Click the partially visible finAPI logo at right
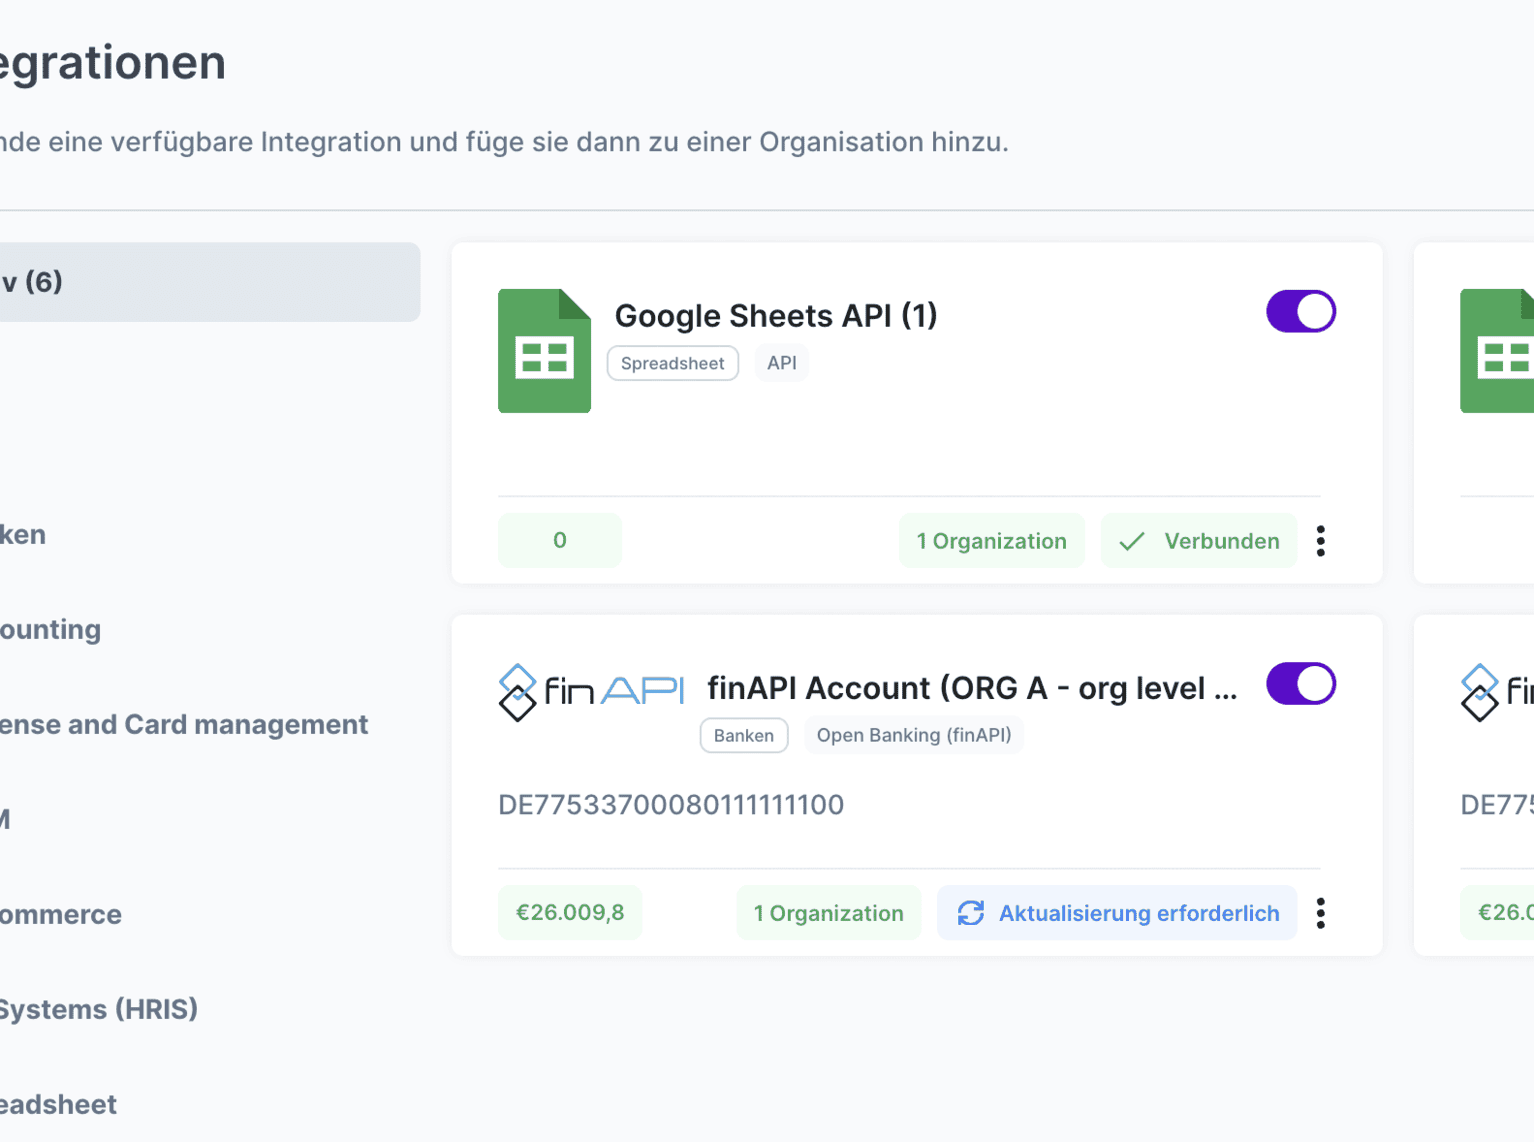The height and width of the screenshot is (1142, 1534). 1497,691
